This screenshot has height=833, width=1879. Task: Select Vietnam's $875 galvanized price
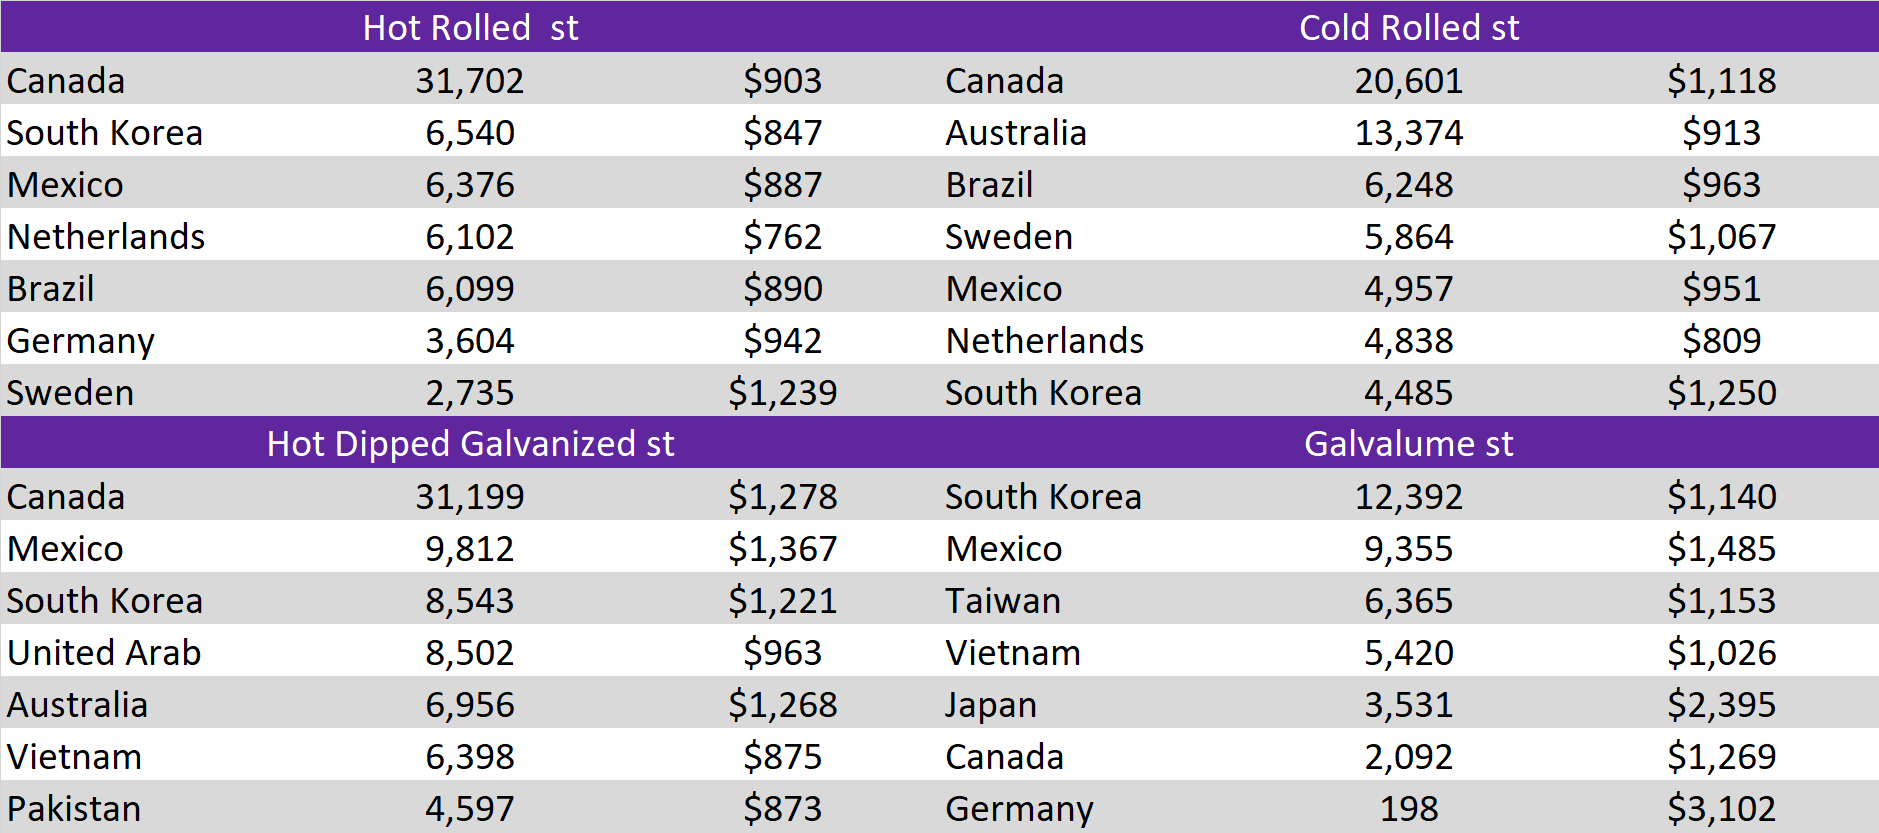click(x=782, y=756)
